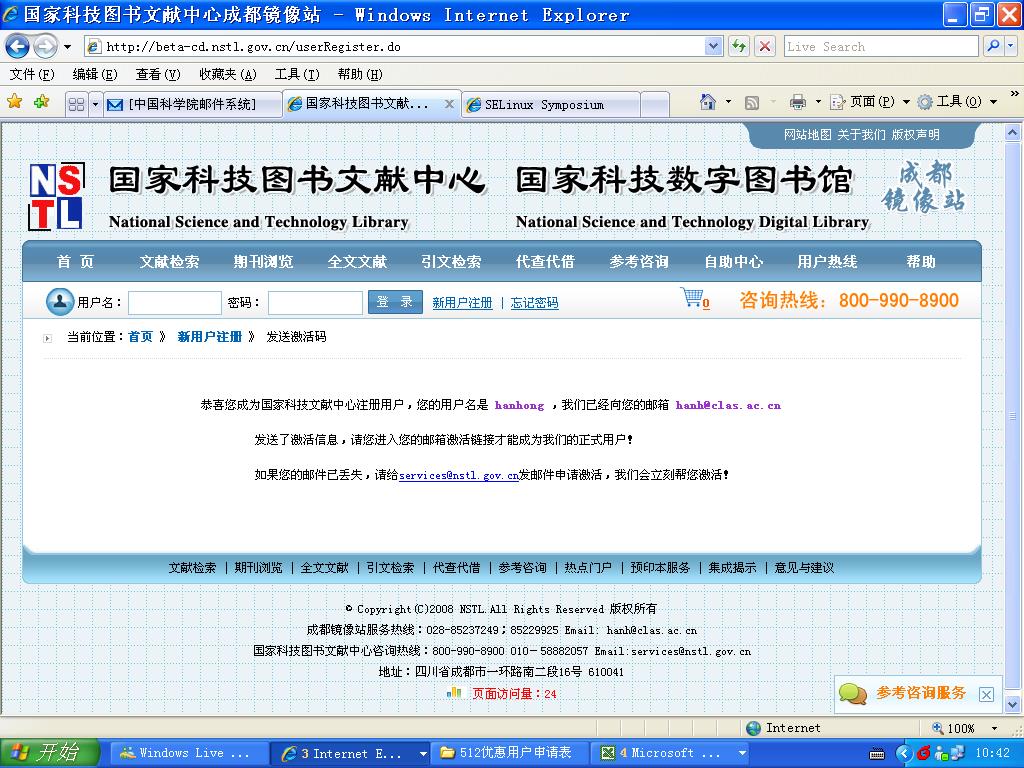Expand the address bar history dropdown

coord(714,46)
